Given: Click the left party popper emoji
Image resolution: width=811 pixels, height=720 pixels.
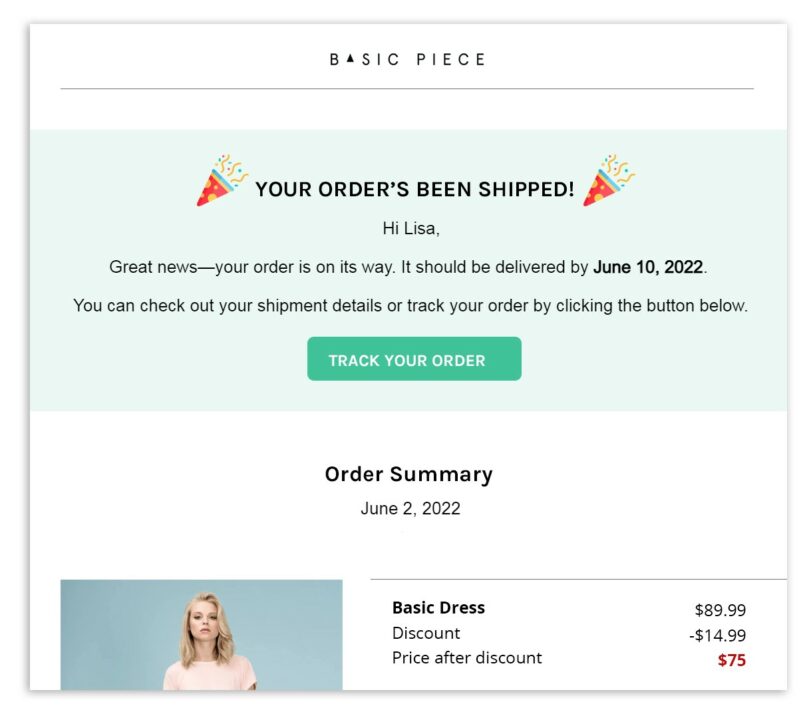Looking at the screenshot, I should click(222, 180).
